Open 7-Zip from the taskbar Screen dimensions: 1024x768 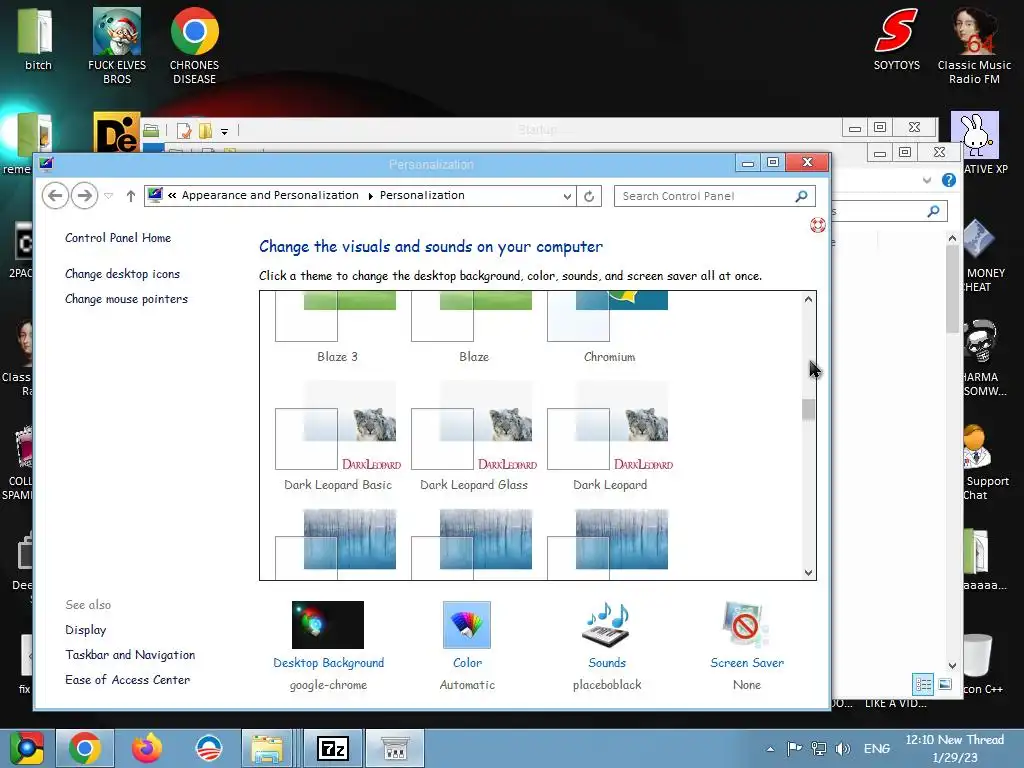pos(332,748)
